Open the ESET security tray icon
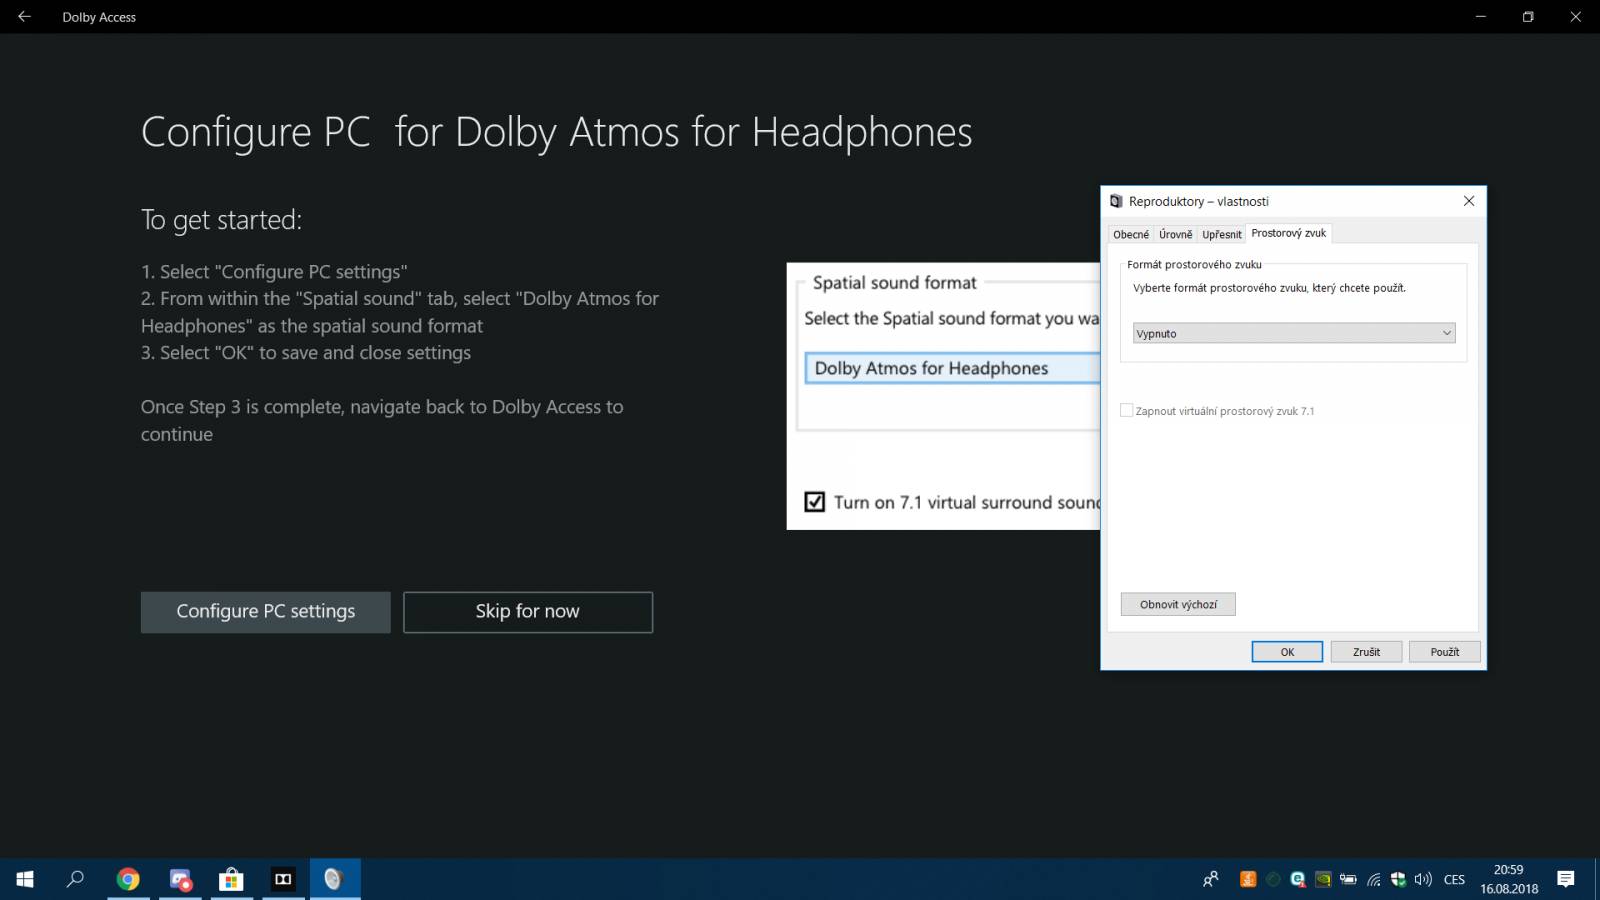The width and height of the screenshot is (1600, 900). click(x=1298, y=880)
